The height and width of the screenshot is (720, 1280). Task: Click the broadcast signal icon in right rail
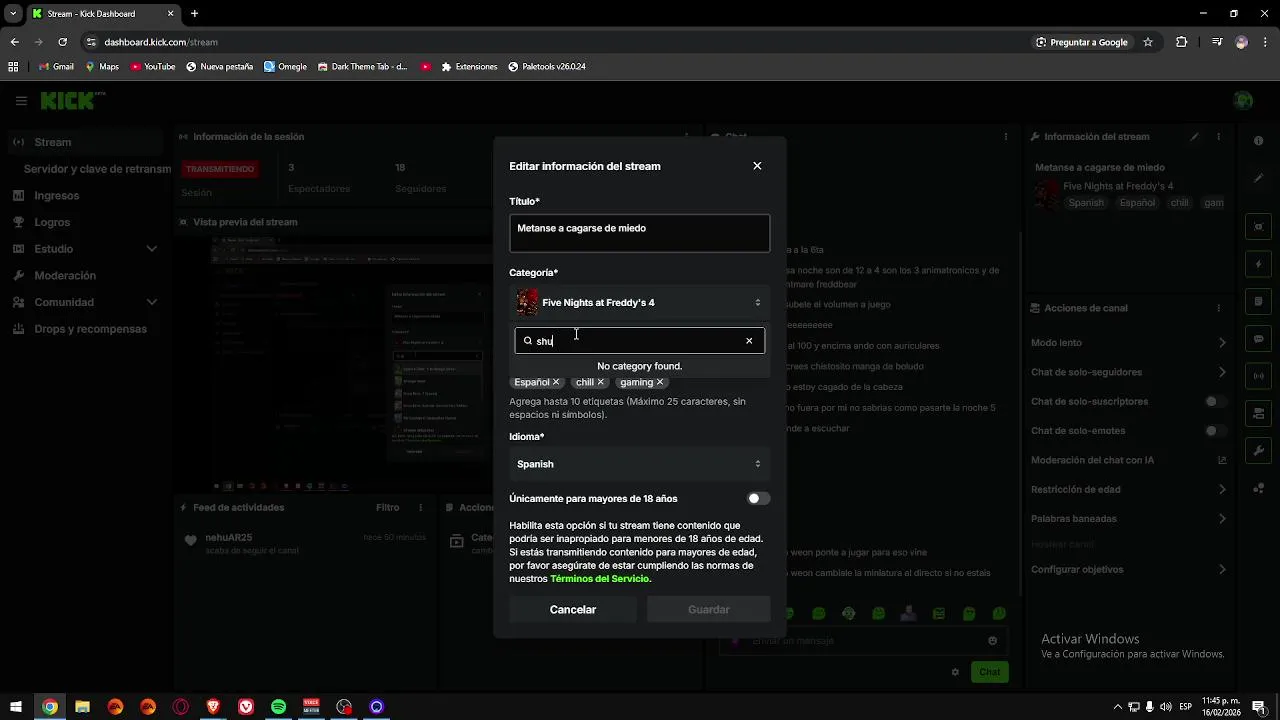pos(1259,376)
